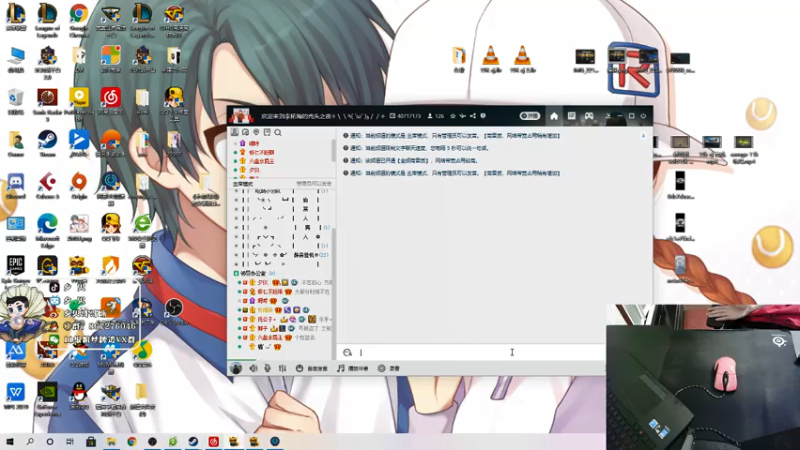Open search in the YY left panel
The width and height of the screenshot is (800, 450).
click(278, 133)
